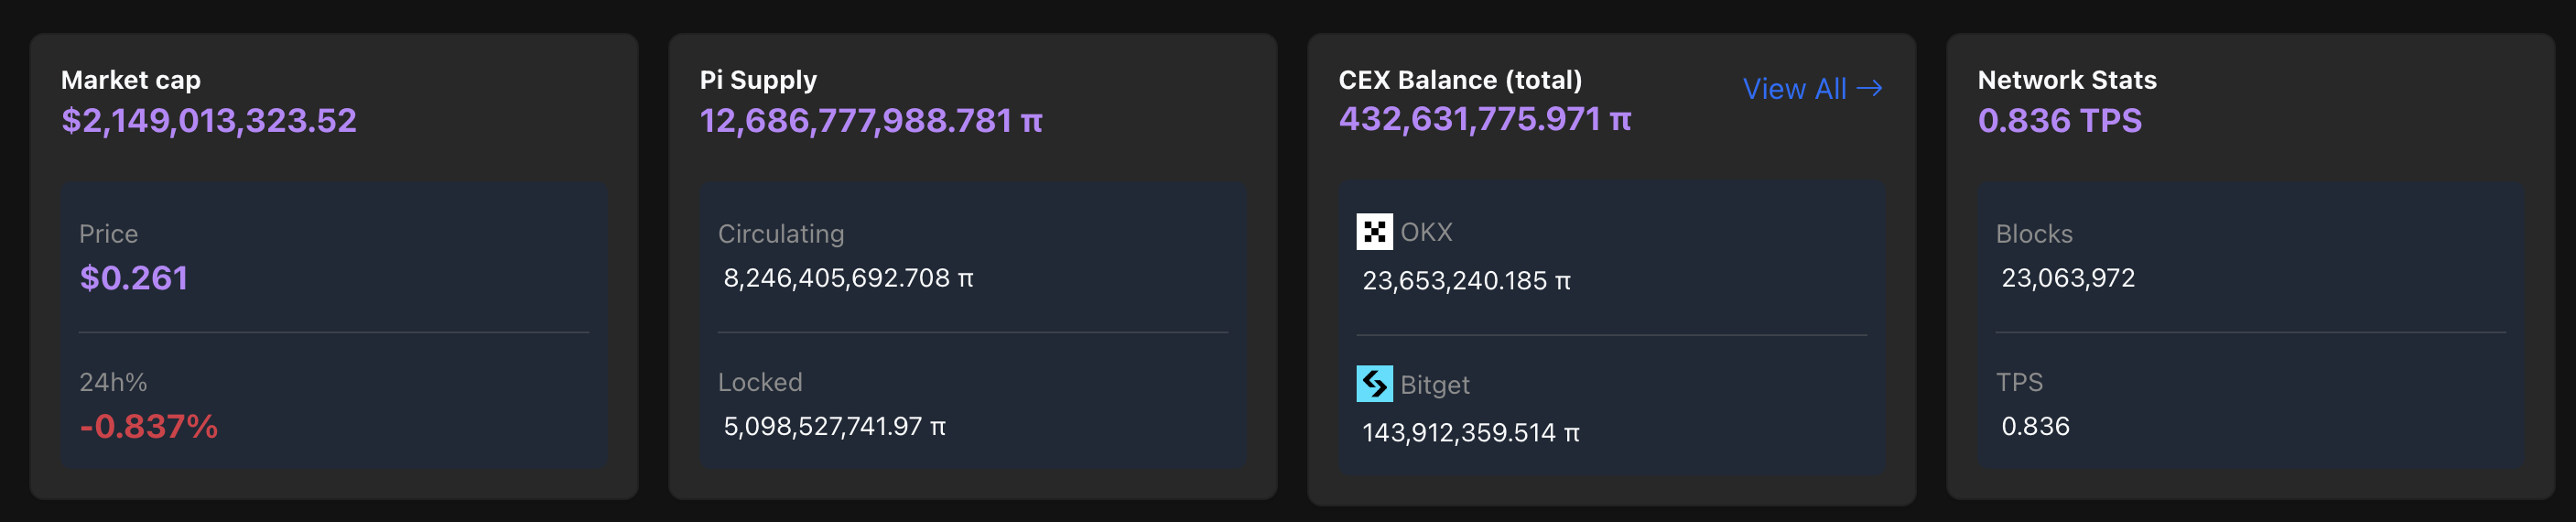Click the total CEX balance amount
2576x522 pixels.
1484,120
